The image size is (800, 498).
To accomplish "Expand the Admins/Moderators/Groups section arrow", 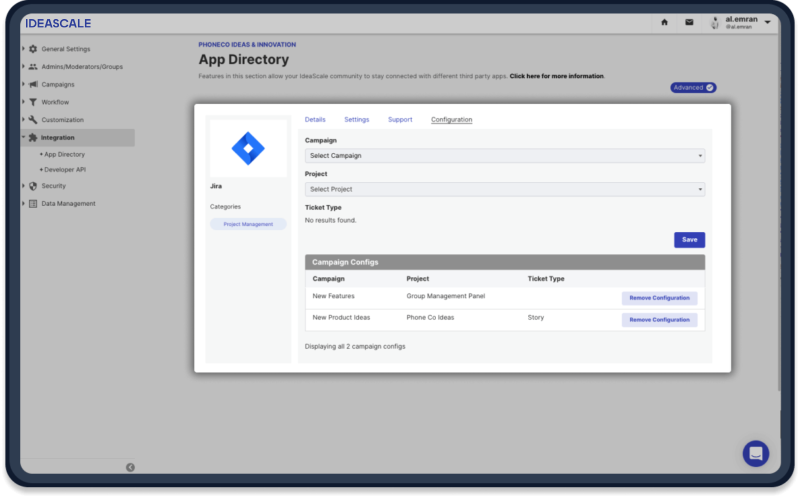I will coord(23,67).
